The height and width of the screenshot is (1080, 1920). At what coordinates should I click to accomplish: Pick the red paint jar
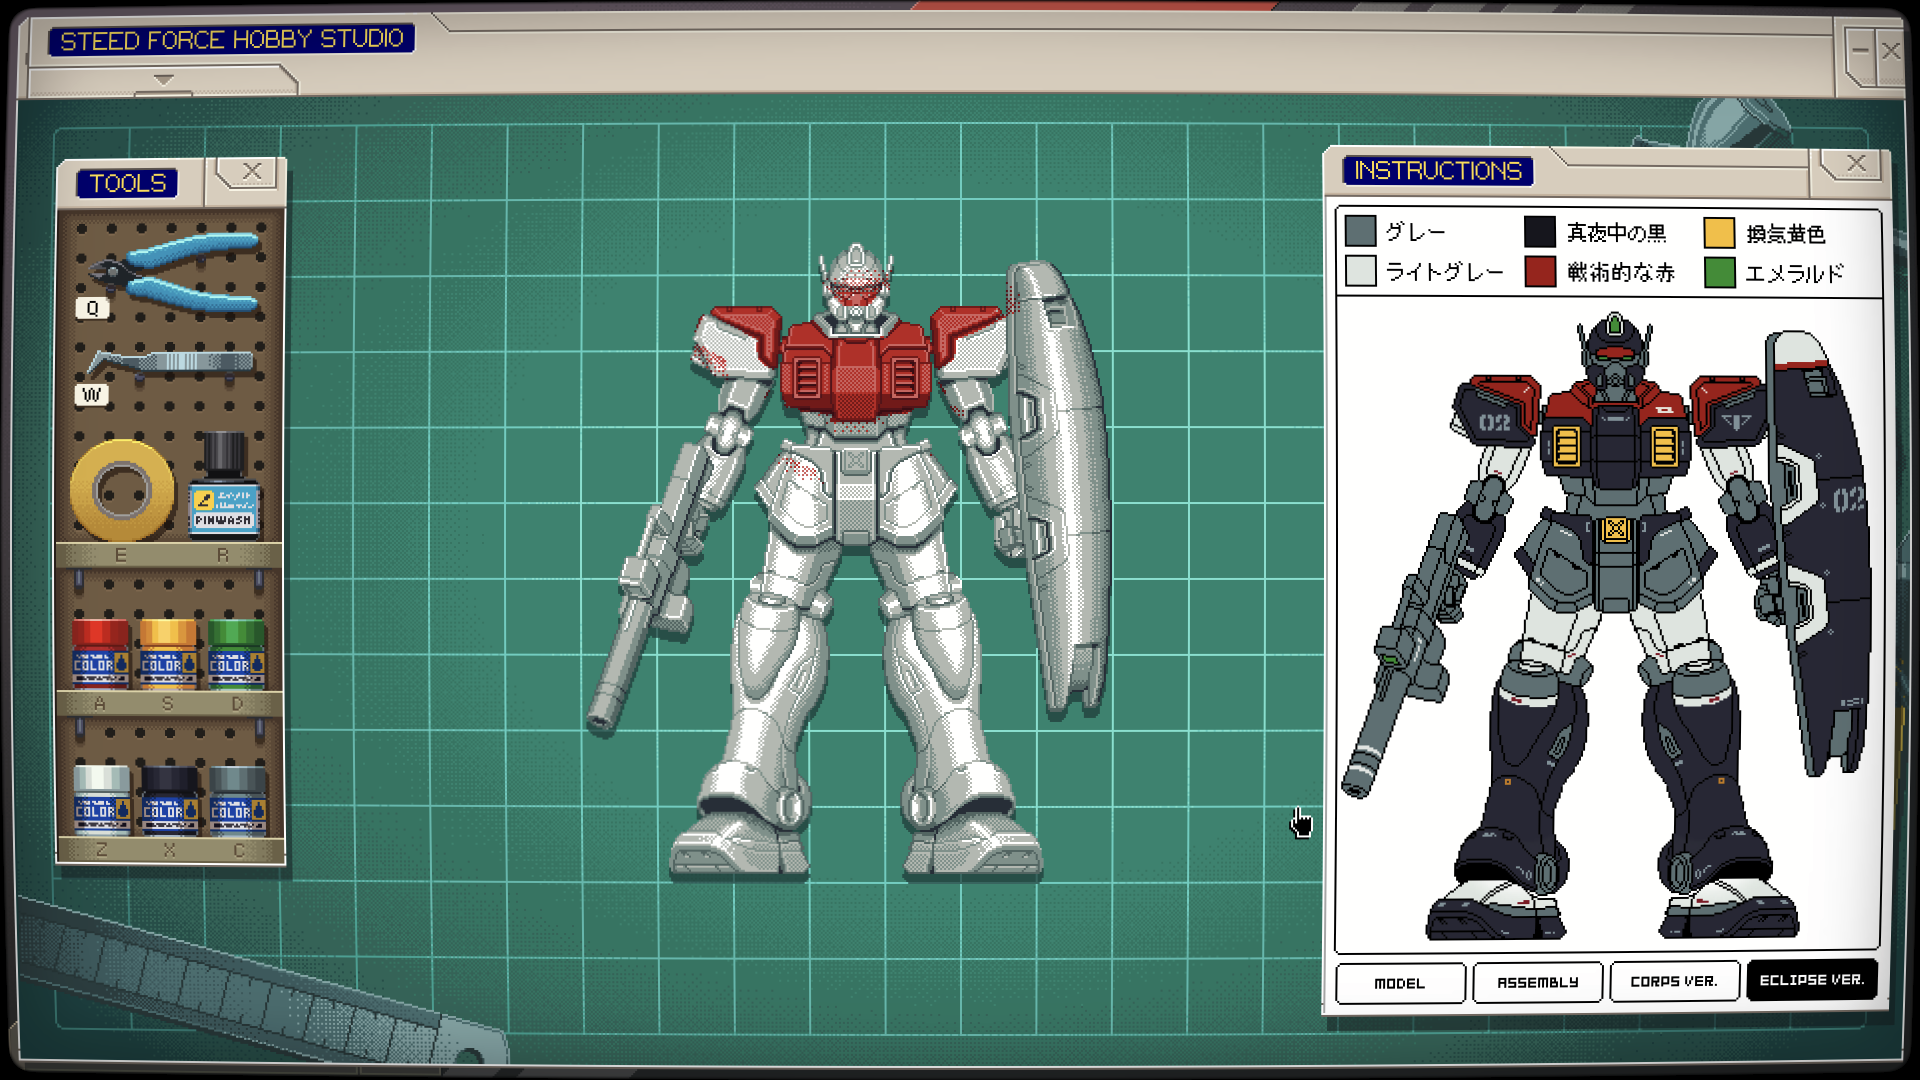tap(100, 654)
